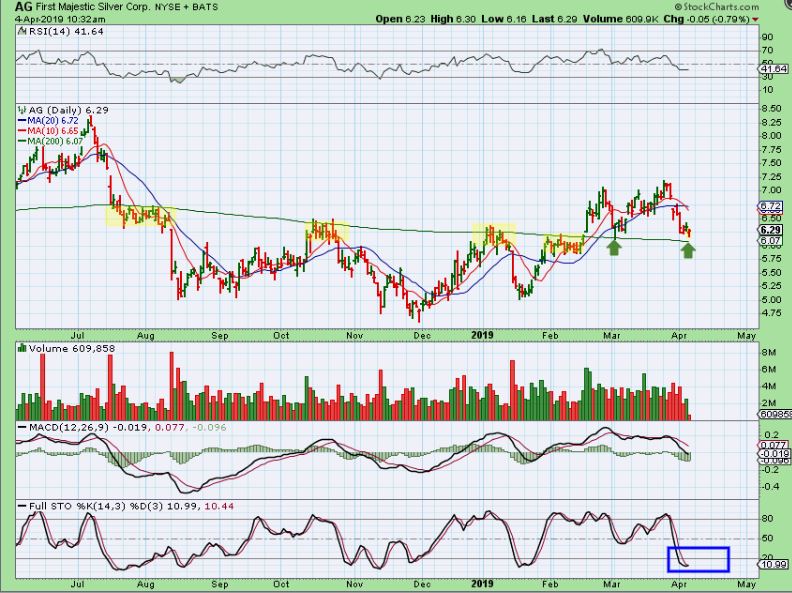Click the 10.99 stochastic tag on axis

[x=775, y=564]
